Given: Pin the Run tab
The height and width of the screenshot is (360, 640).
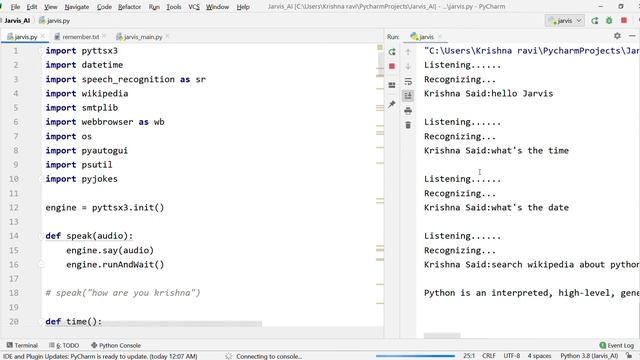Looking at the screenshot, I should coord(392,104).
